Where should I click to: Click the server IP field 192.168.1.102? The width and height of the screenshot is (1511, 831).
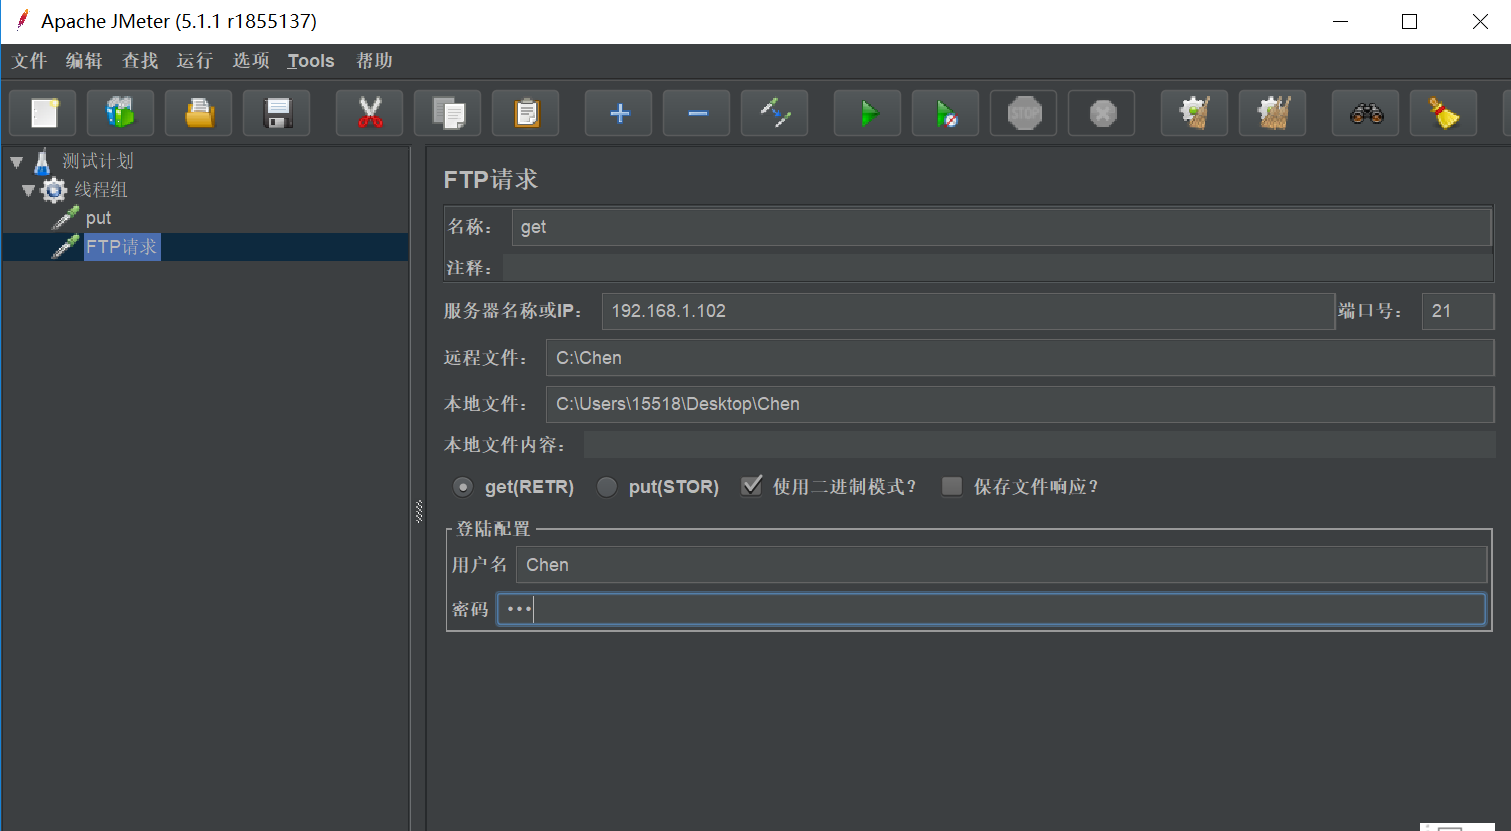coord(968,311)
